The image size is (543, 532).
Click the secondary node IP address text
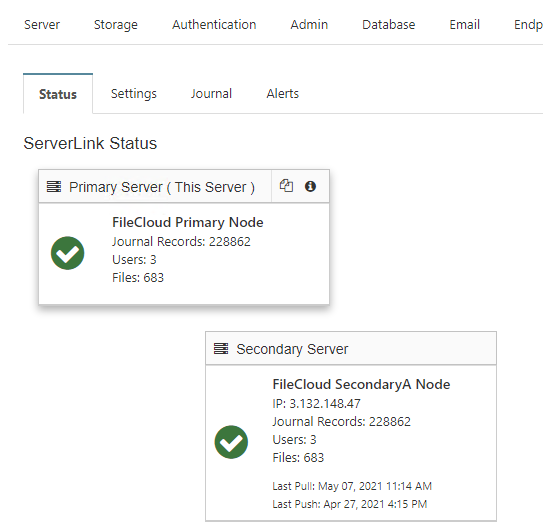coord(316,404)
